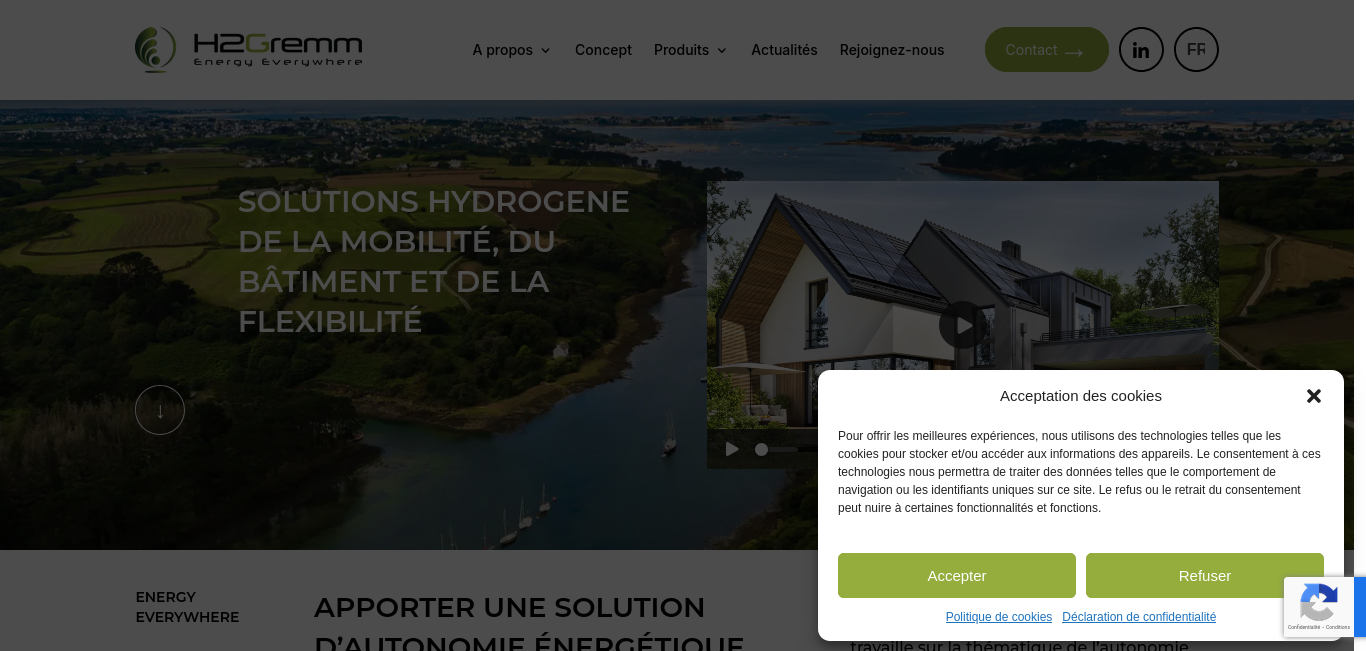Open the Rejoignez-nous menu link

tap(892, 50)
